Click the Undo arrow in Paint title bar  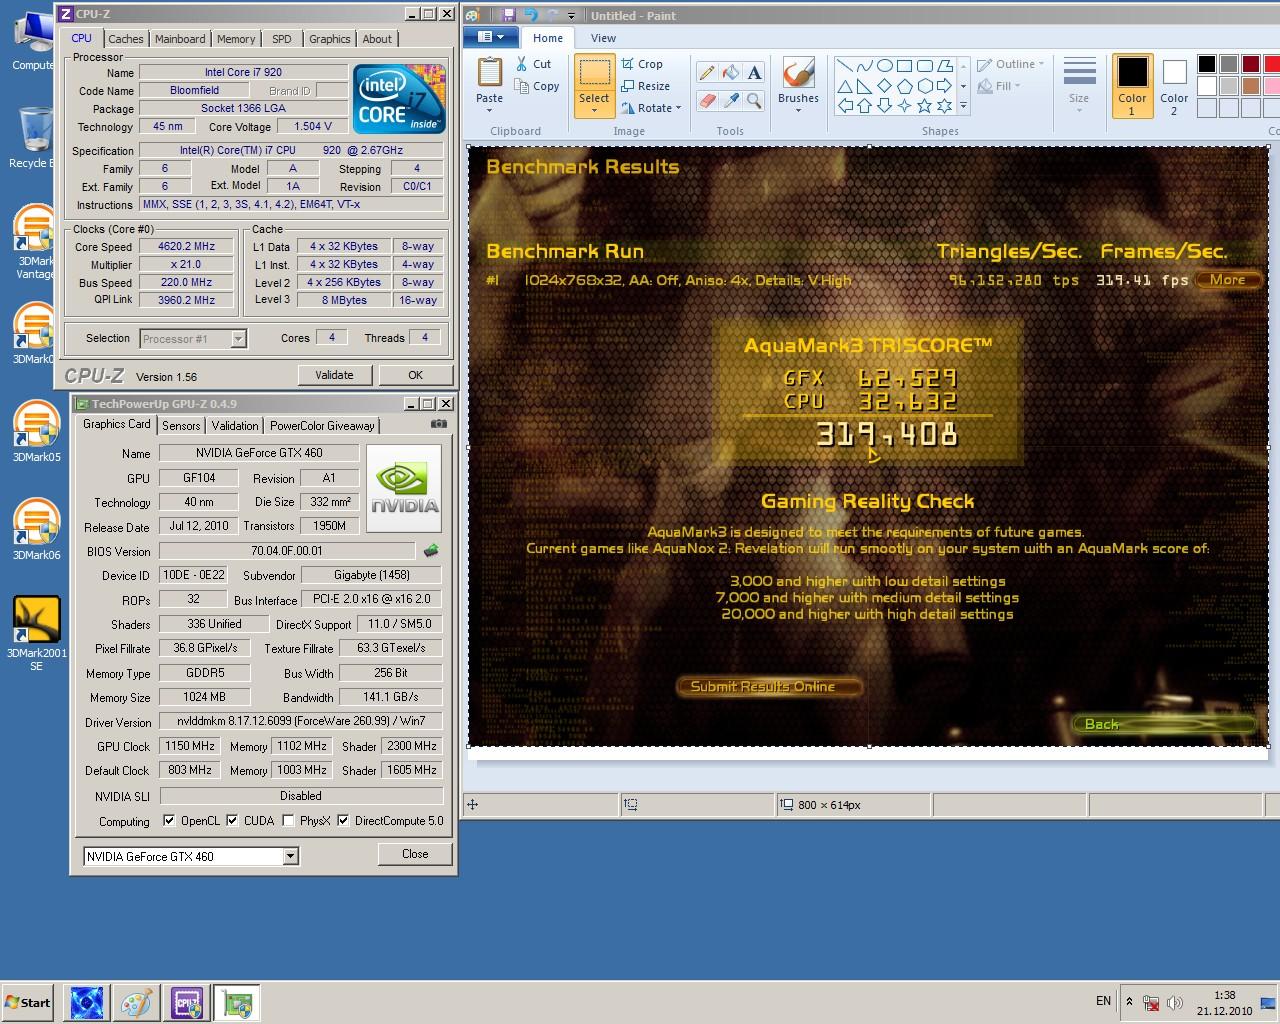coord(530,15)
